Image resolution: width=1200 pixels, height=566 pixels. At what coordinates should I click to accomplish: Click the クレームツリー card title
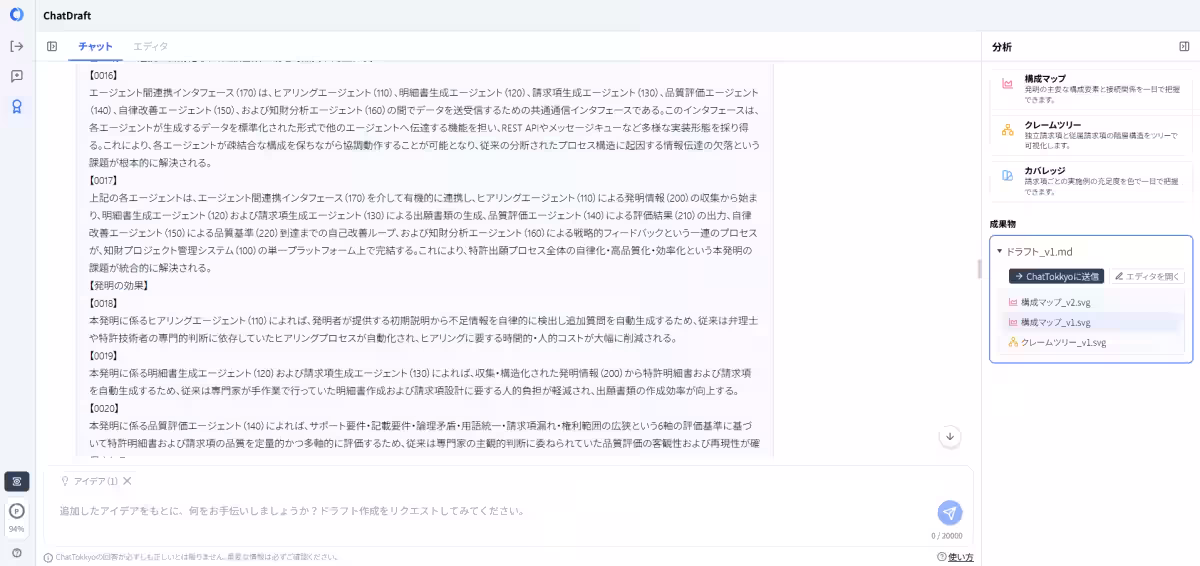click(x=1052, y=125)
